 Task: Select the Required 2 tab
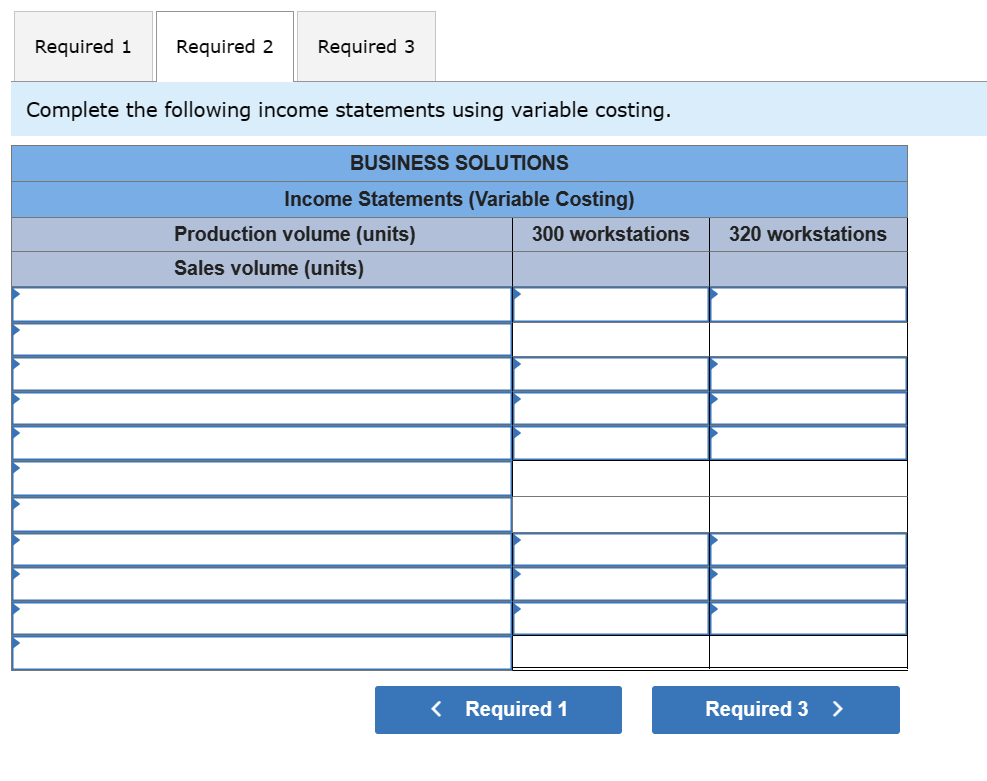point(224,46)
